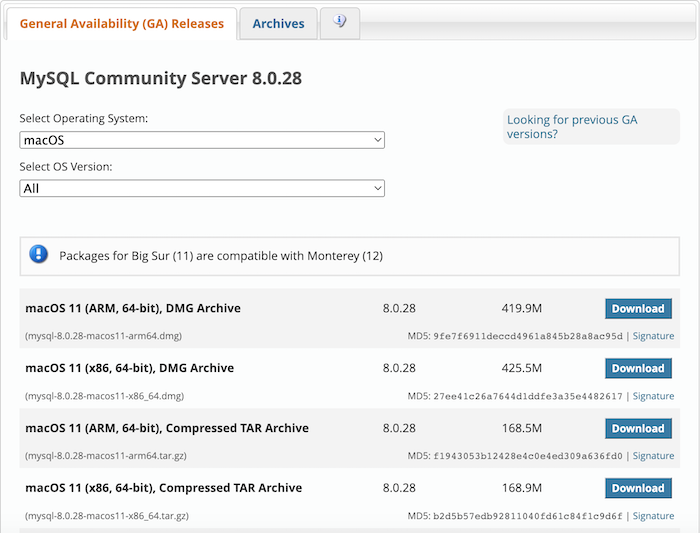Click the Select Operating System label

pyautogui.click(x=83, y=118)
